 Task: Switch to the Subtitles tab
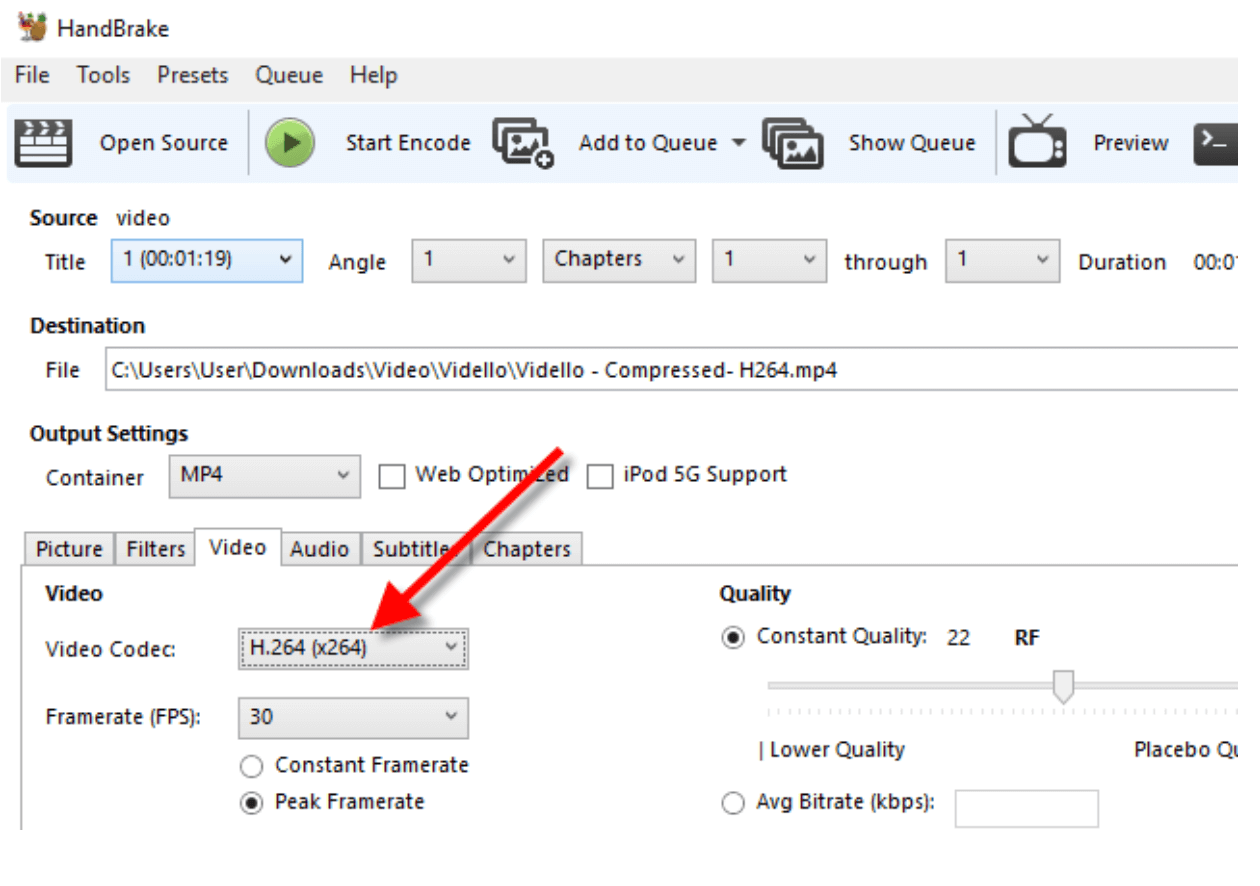pos(416,549)
